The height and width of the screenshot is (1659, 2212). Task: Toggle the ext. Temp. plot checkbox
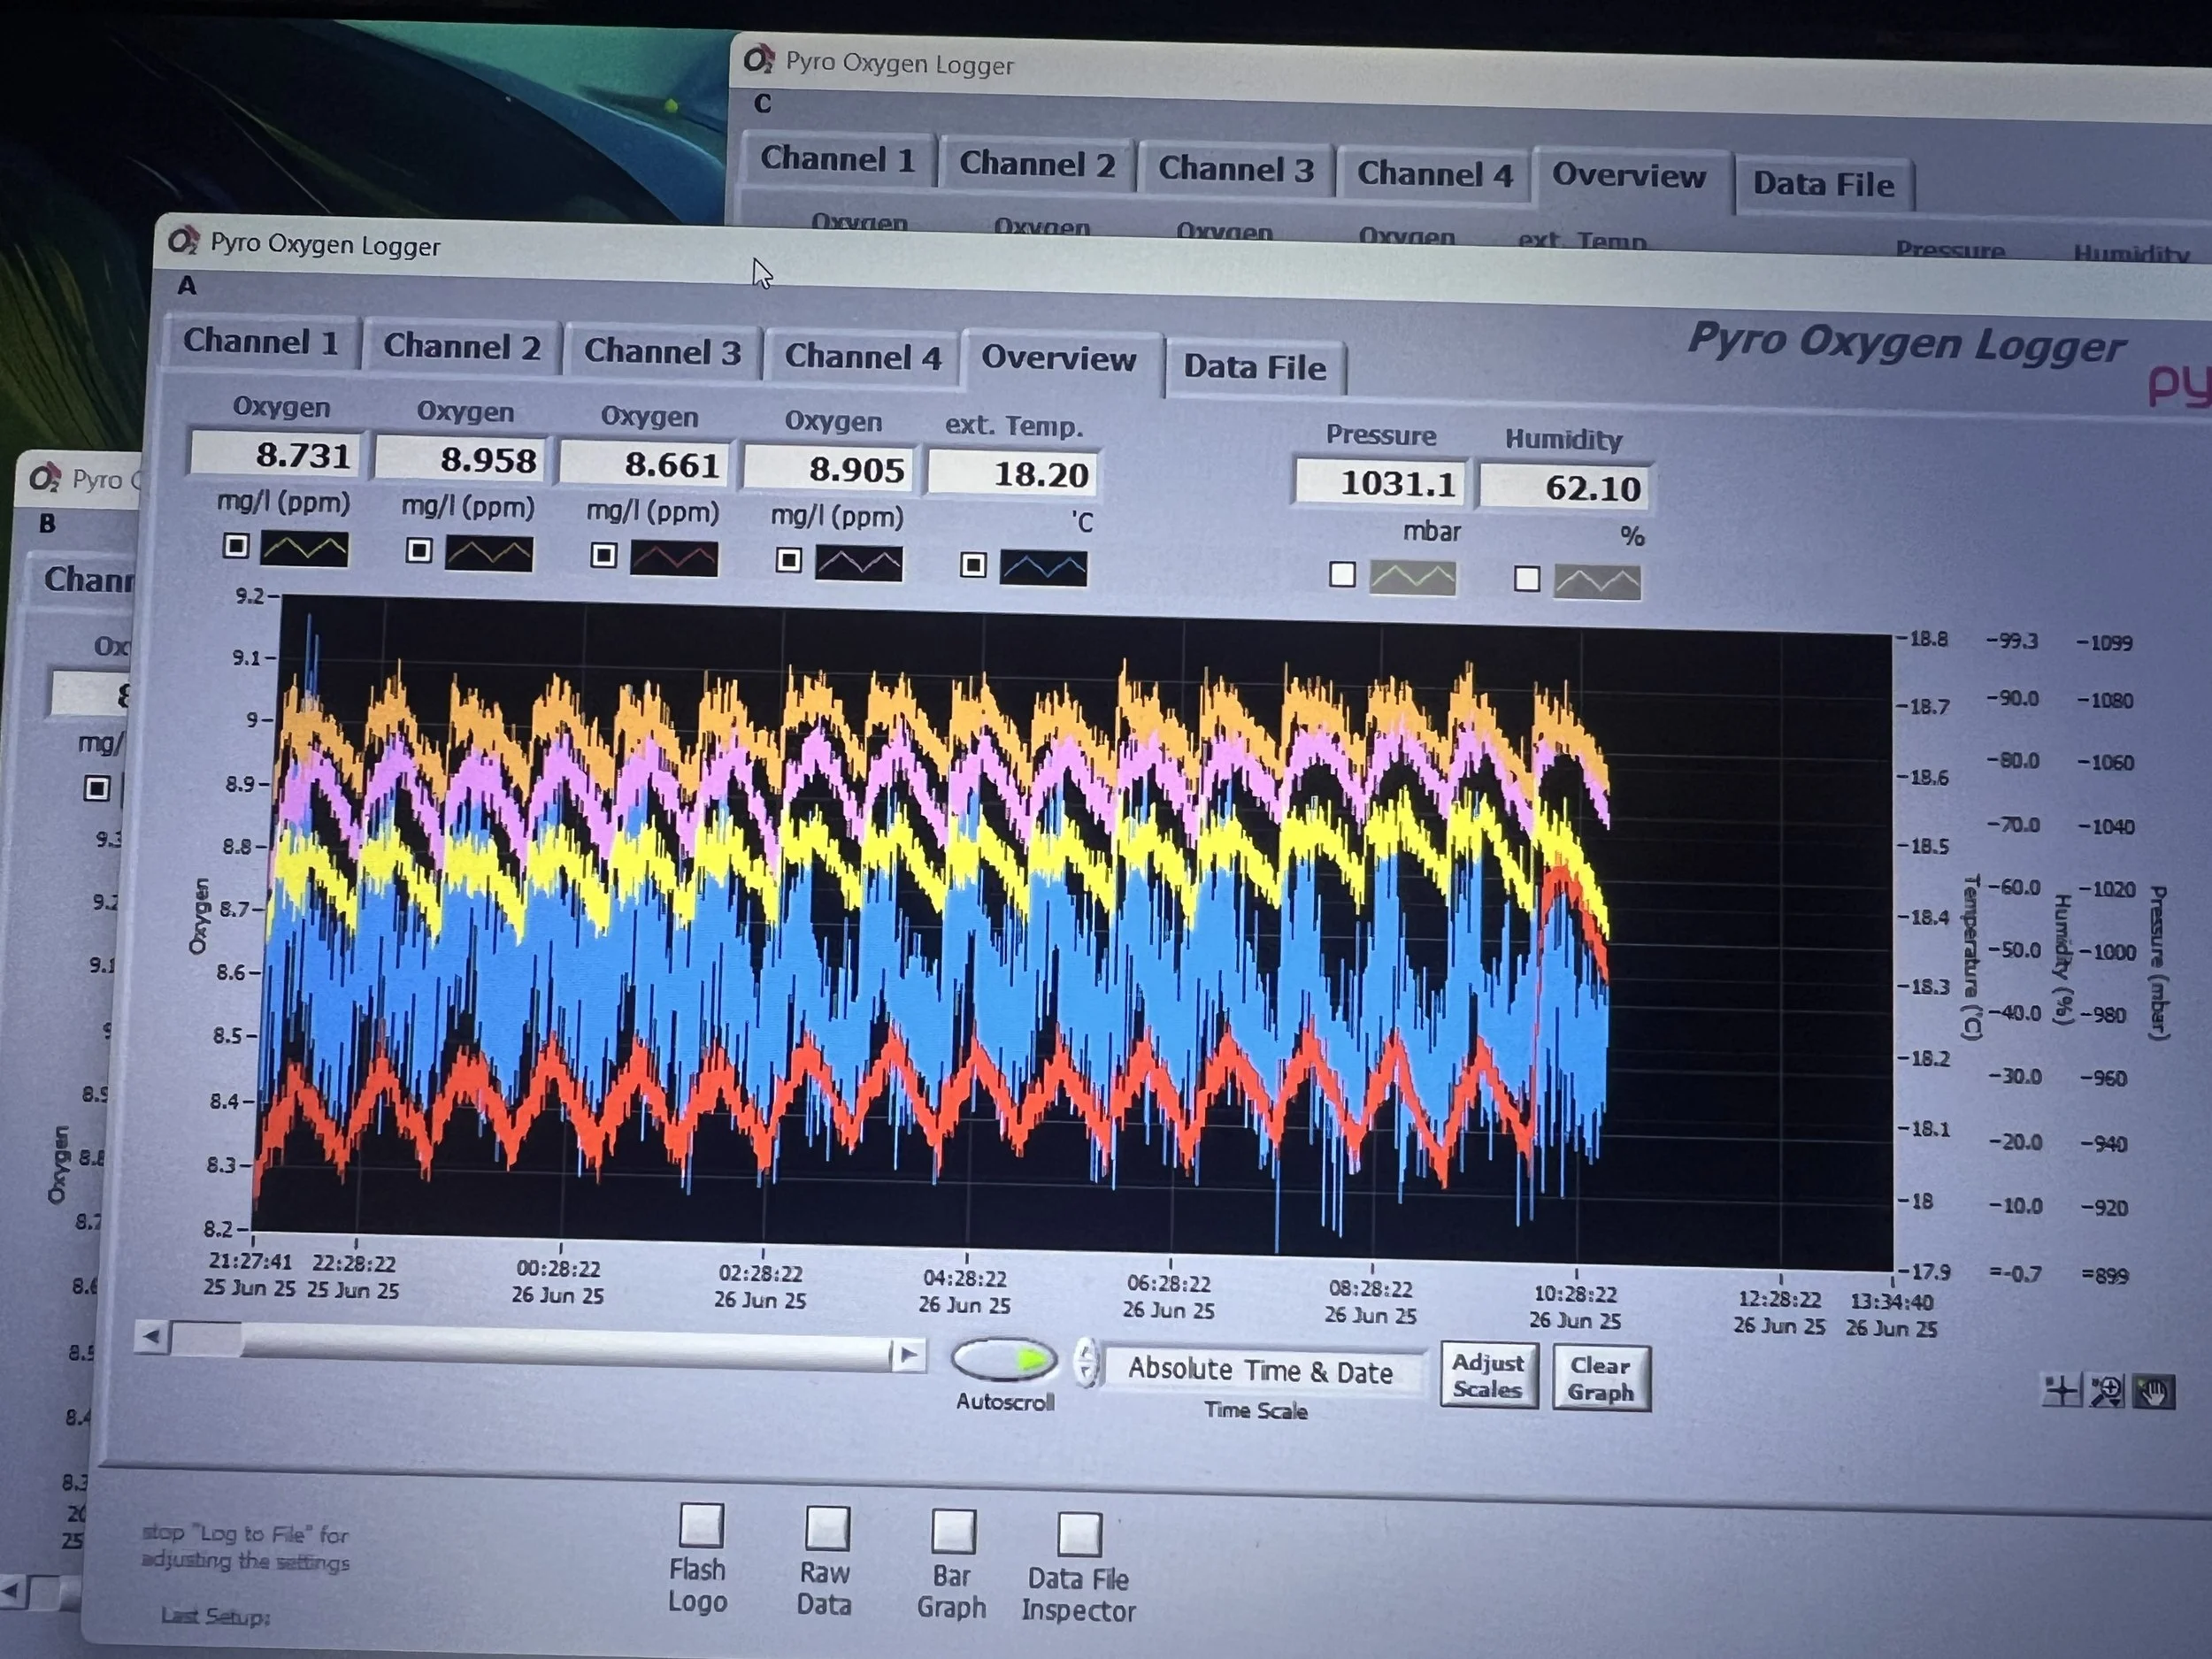coord(973,565)
